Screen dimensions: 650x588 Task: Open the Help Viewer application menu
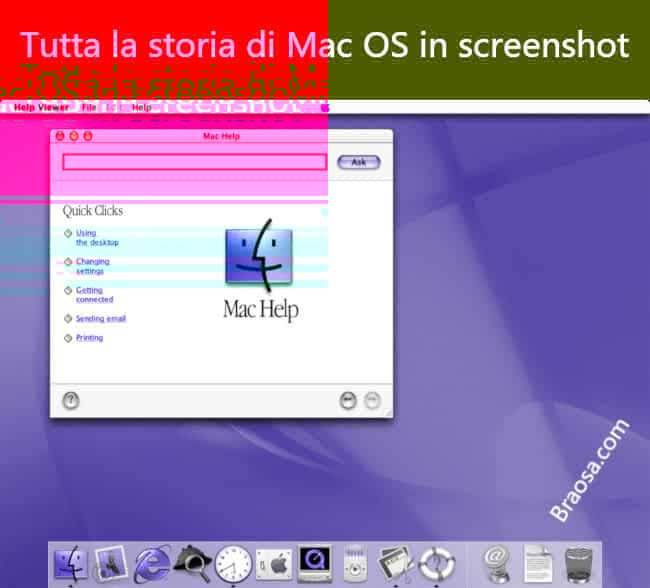pyautogui.click(x=41, y=107)
